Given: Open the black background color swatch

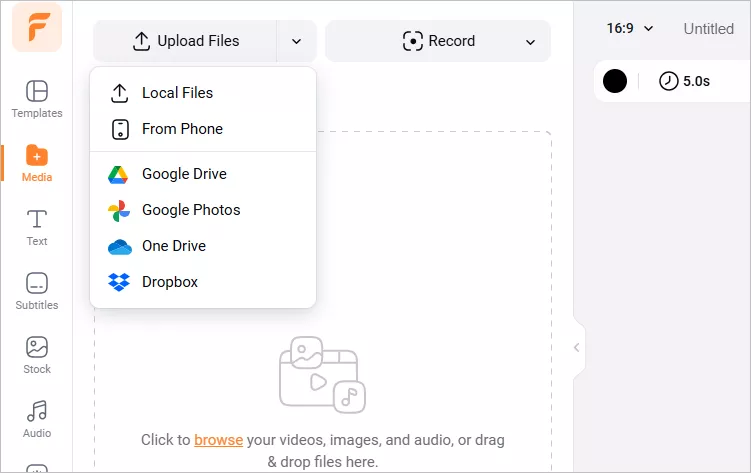Looking at the screenshot, I should click(x=615, y=81).
